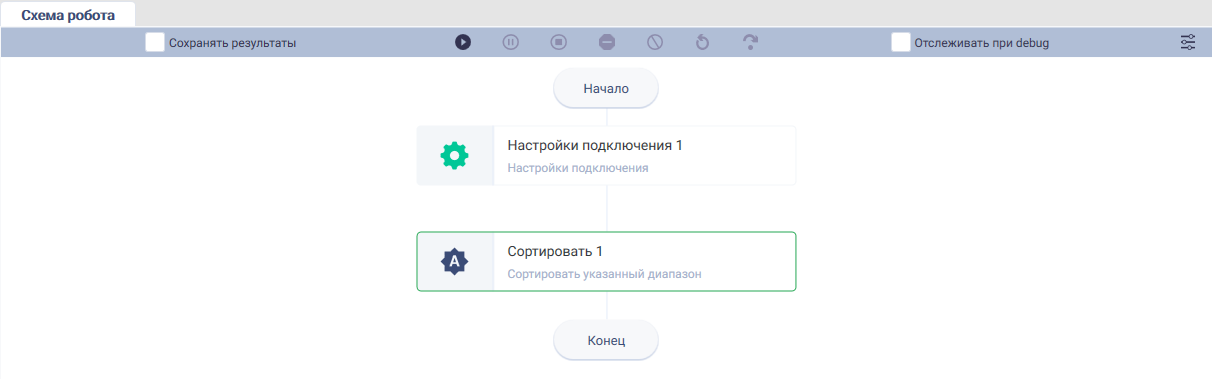The height and width of the screenshot is (379, 1212).
Task: Select the Сортировать 1 block
Action: pos(606,261)
